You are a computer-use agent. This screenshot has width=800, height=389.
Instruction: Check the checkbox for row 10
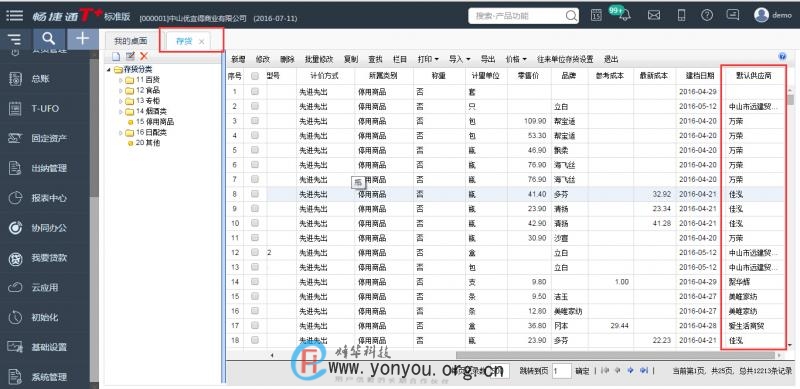pyautogui.click(x=255, y=223)
